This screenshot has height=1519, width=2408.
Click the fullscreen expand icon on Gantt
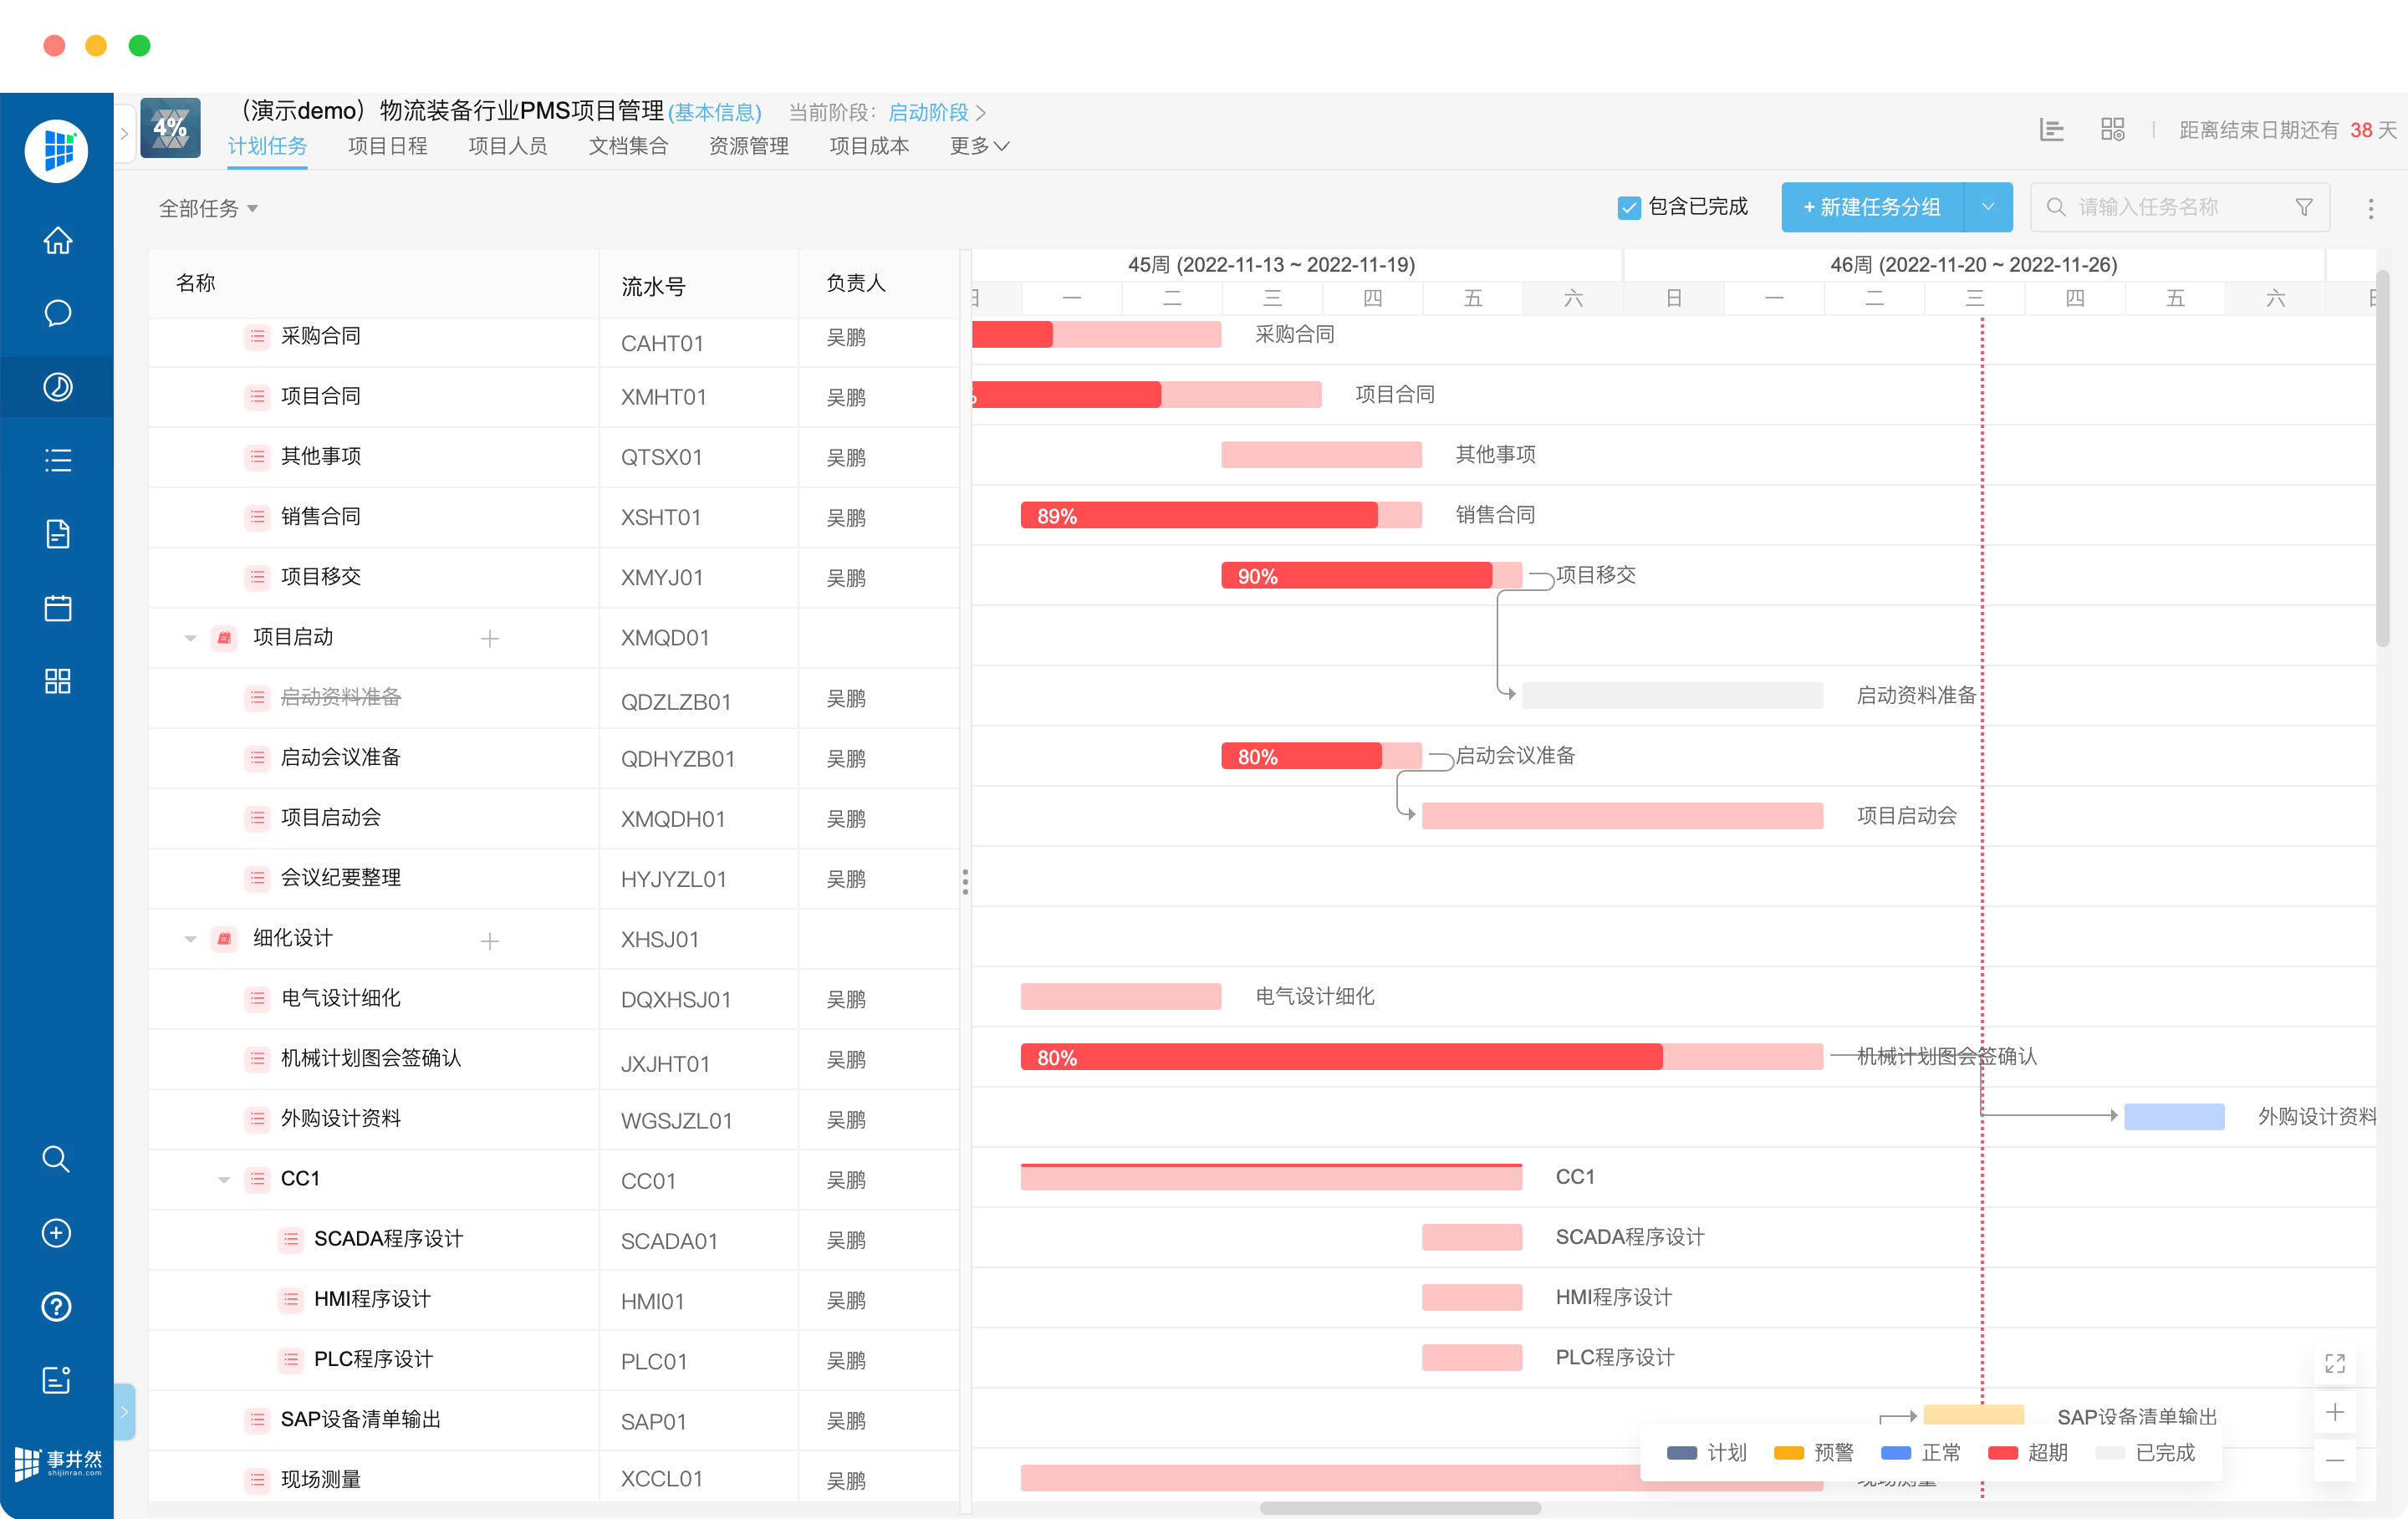2335,1363
